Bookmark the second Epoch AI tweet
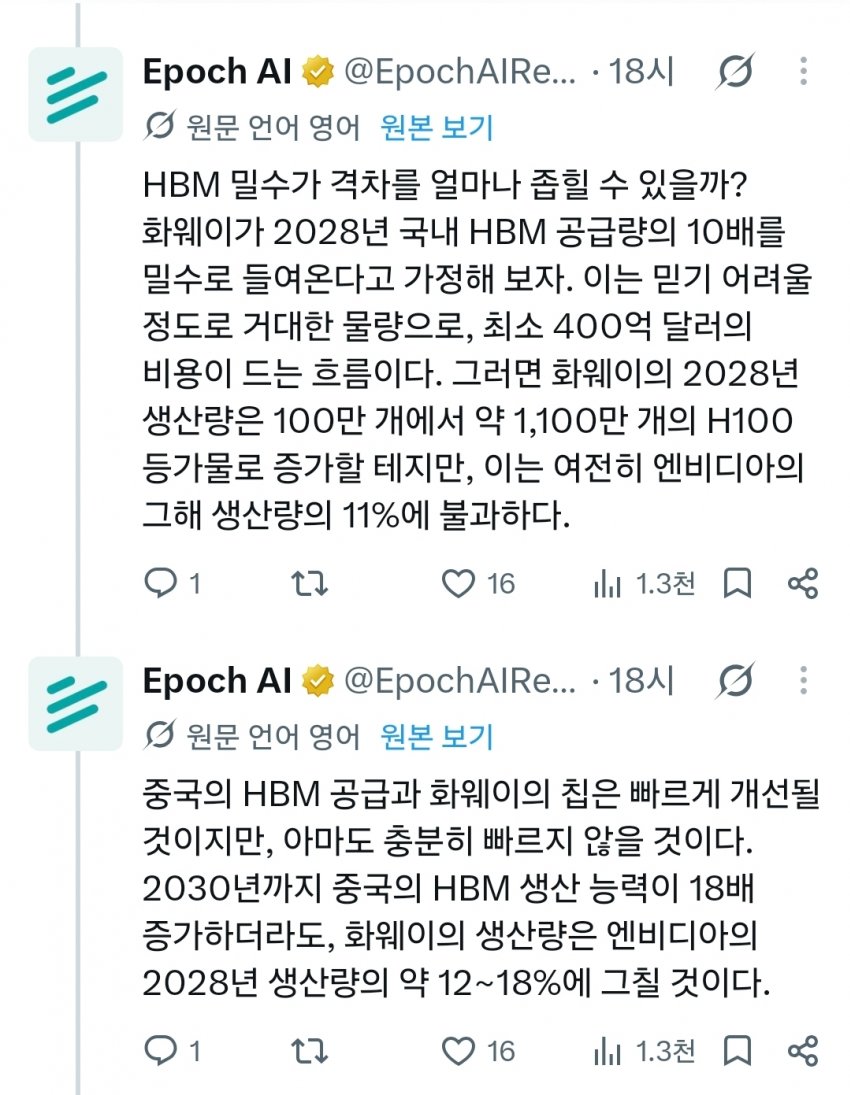Screen dimensions: 850x1095 tap(737, 1050)
